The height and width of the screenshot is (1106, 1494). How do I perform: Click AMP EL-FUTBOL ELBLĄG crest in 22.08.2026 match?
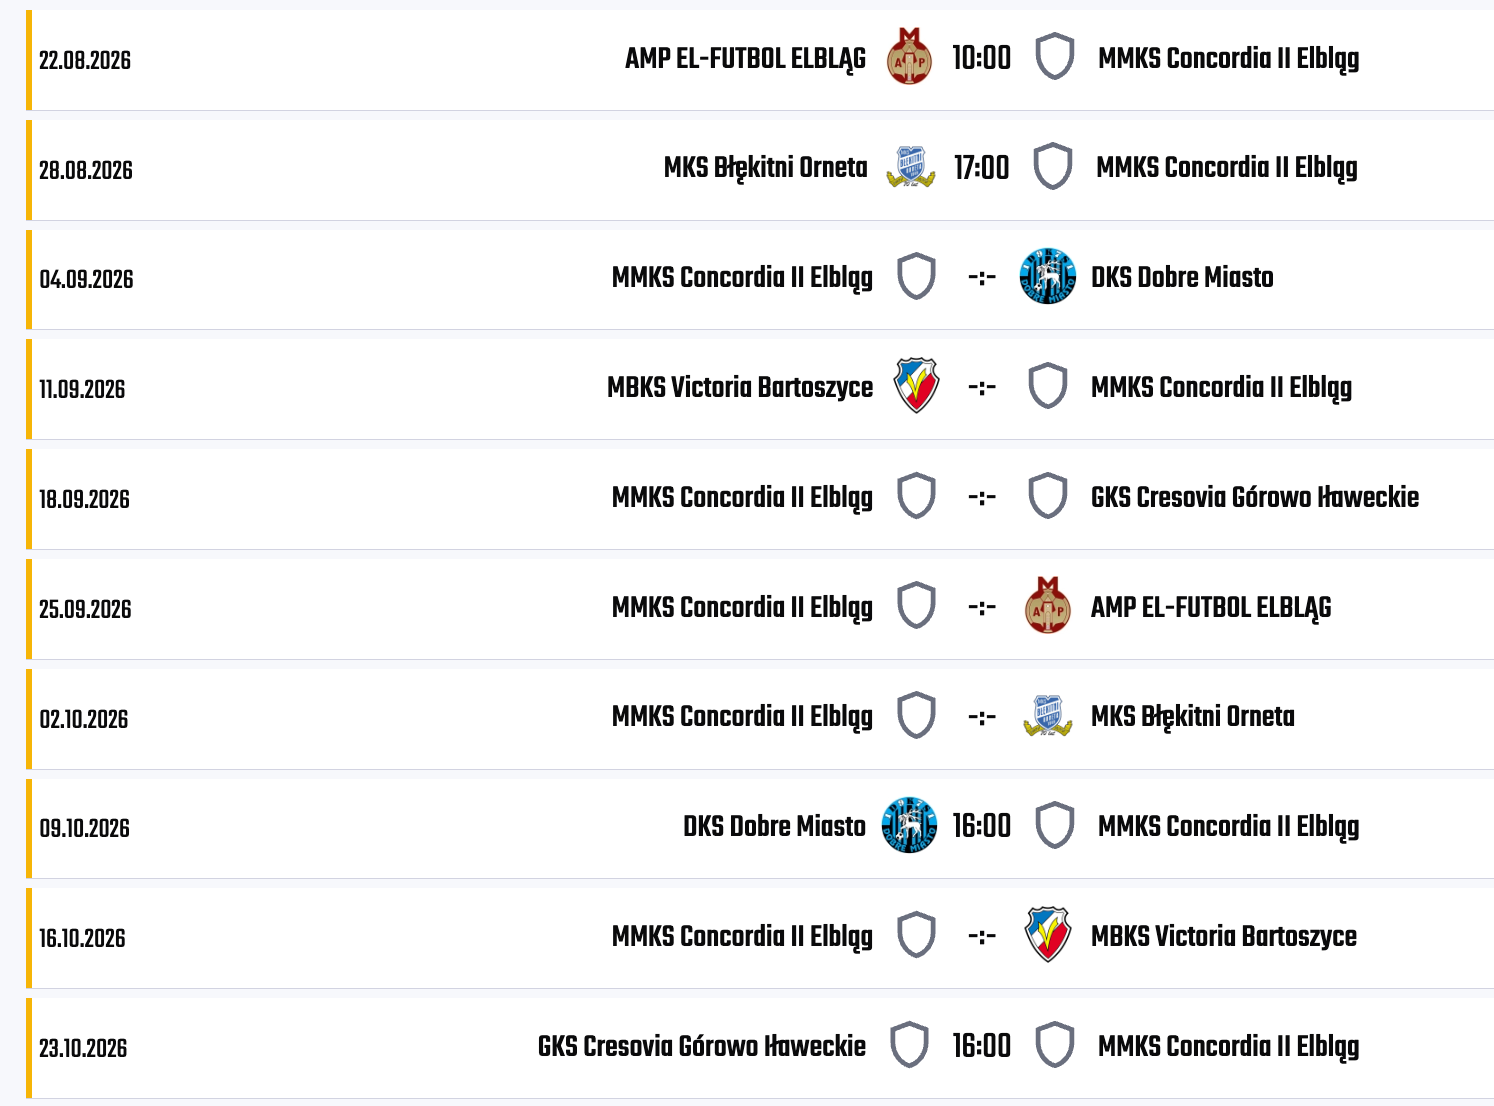pyautogui.click(x=909, y=57)
